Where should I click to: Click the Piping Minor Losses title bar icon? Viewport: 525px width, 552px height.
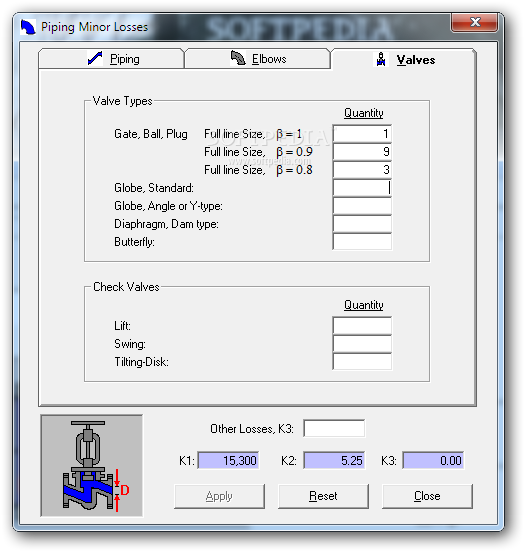coord(28,27)
